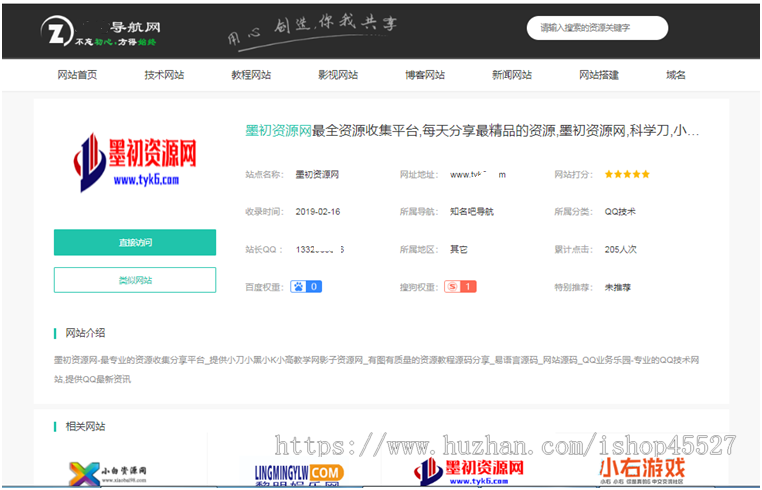762x490 pixels.
Task: Click the Baidu paw weight badge
Action: pyautogui.click(x=306, y=287)
